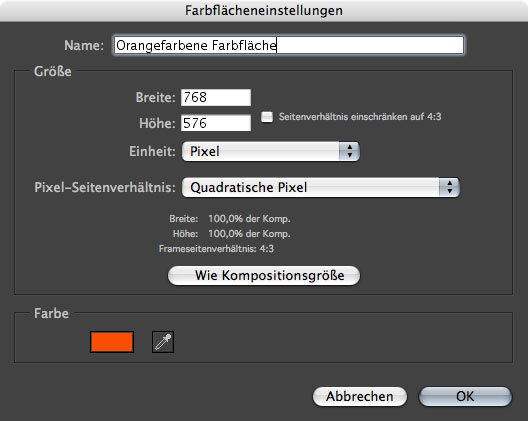528x421 pixels.
Task: Cancel with the Abbrechen button
Action: pyautogui.click(x=360, y=396)
